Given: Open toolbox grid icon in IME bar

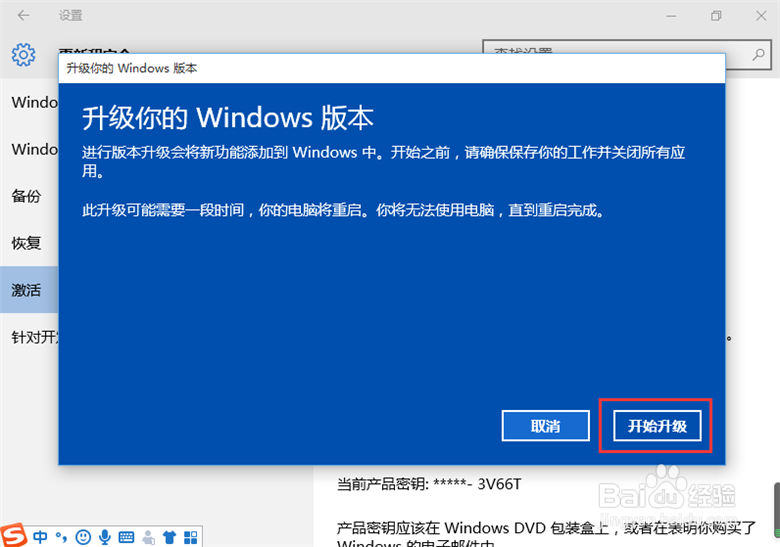Looking at the screenshot, I should pyautogui.click(x=191, y=537).
